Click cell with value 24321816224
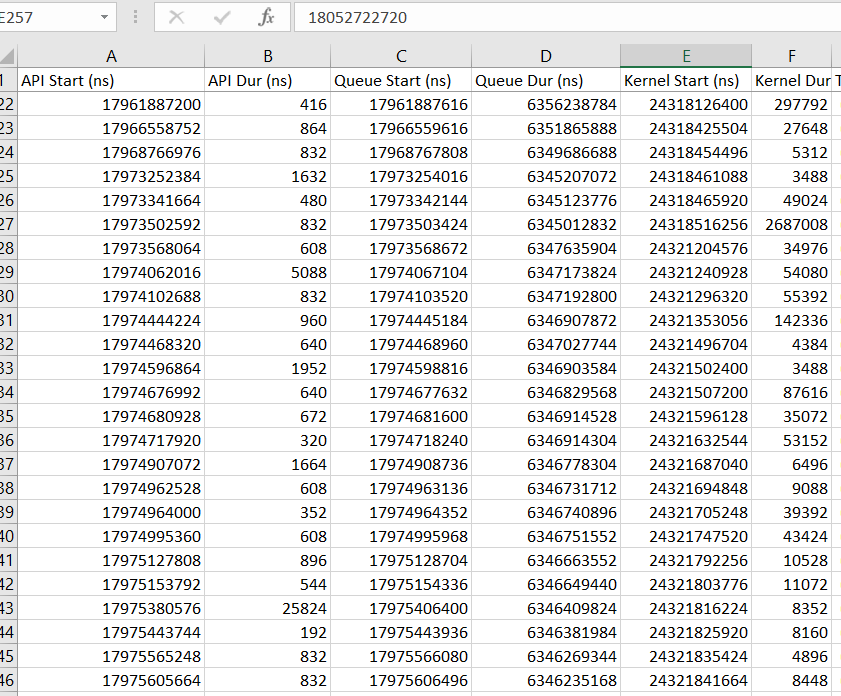The width and height of the screenshot is (841, 696). pyautogui.click(x=686, y=609)
